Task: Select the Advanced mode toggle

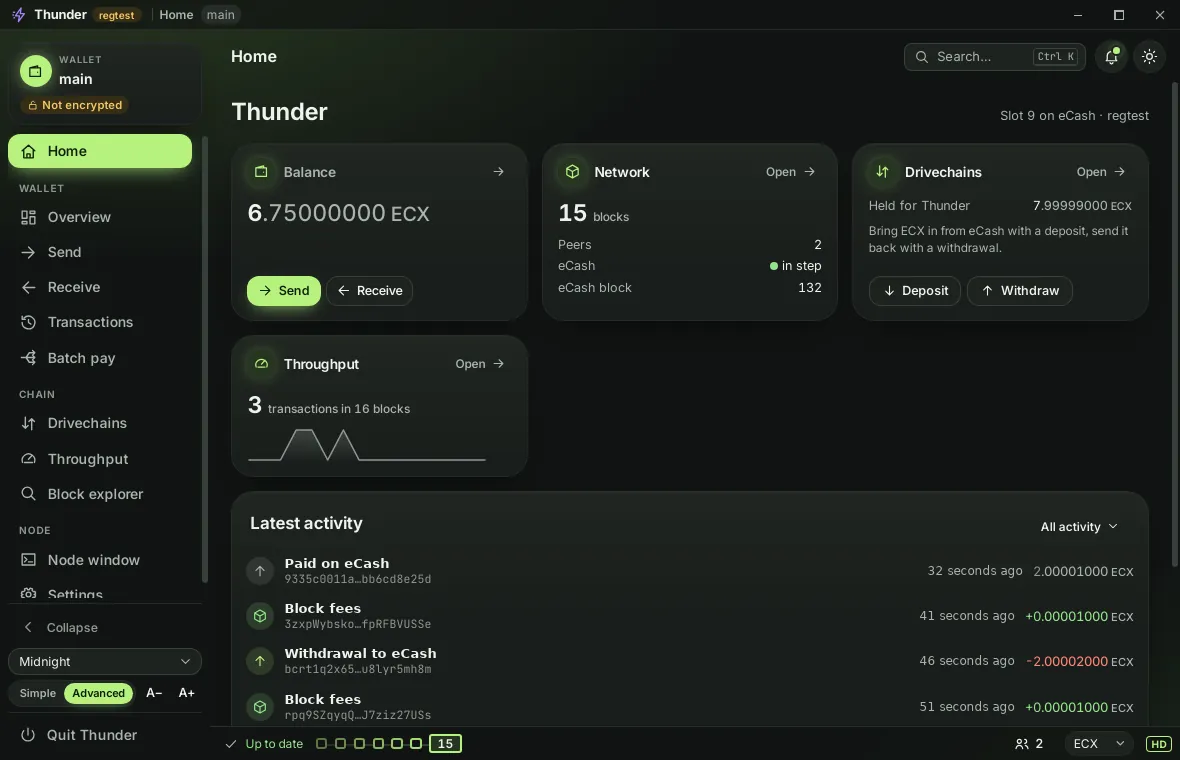Action: point(99,693)
